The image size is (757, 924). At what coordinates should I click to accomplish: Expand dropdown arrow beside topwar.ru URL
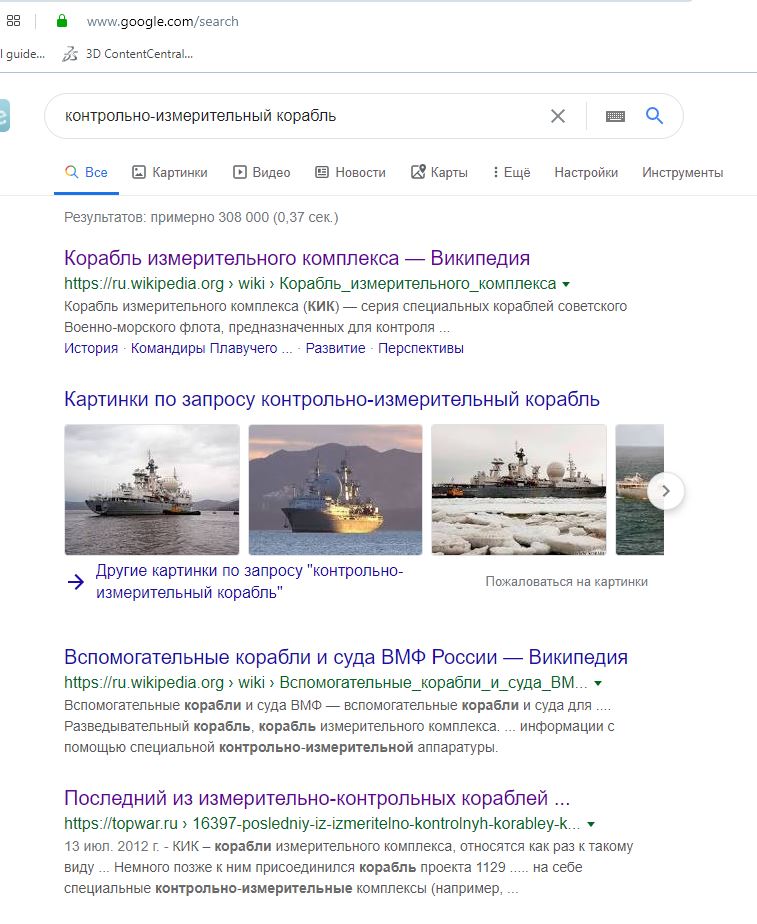(x=591, y=824)
